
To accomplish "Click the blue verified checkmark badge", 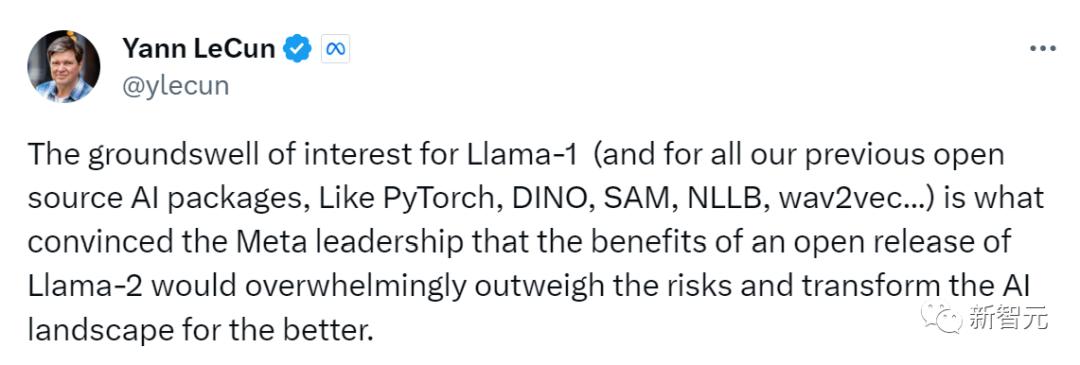I will (x=298, y=49).
